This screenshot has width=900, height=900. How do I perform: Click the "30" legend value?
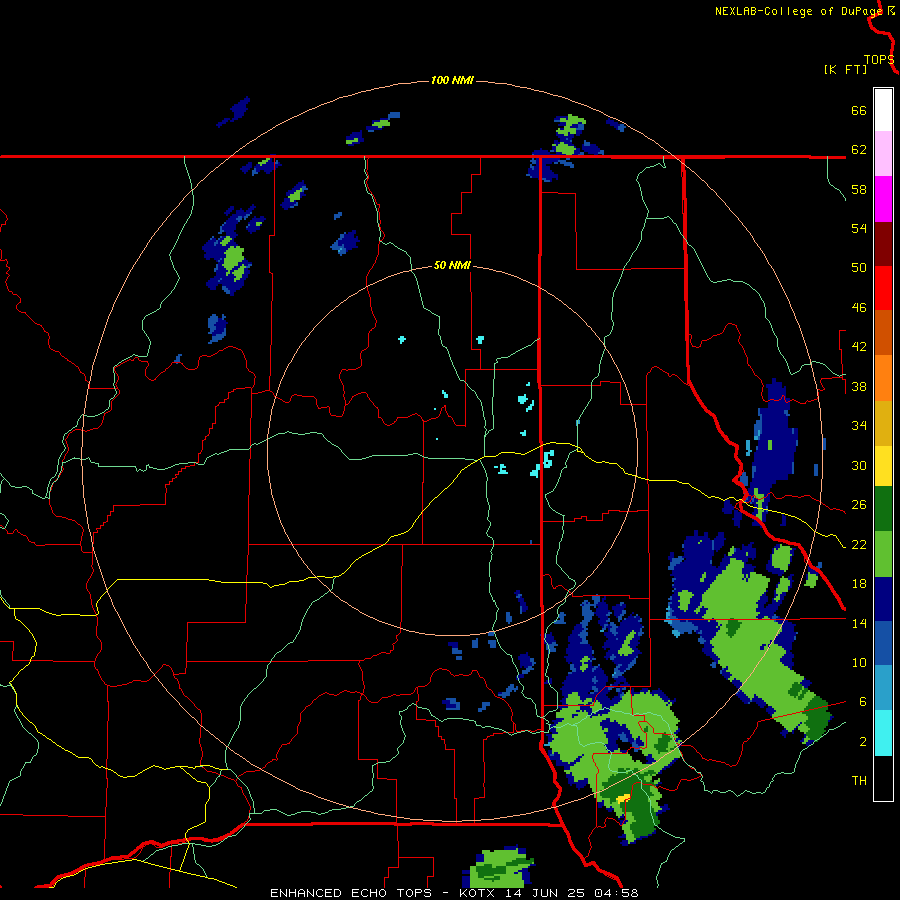pyautogui.click(x=859, y=465)
